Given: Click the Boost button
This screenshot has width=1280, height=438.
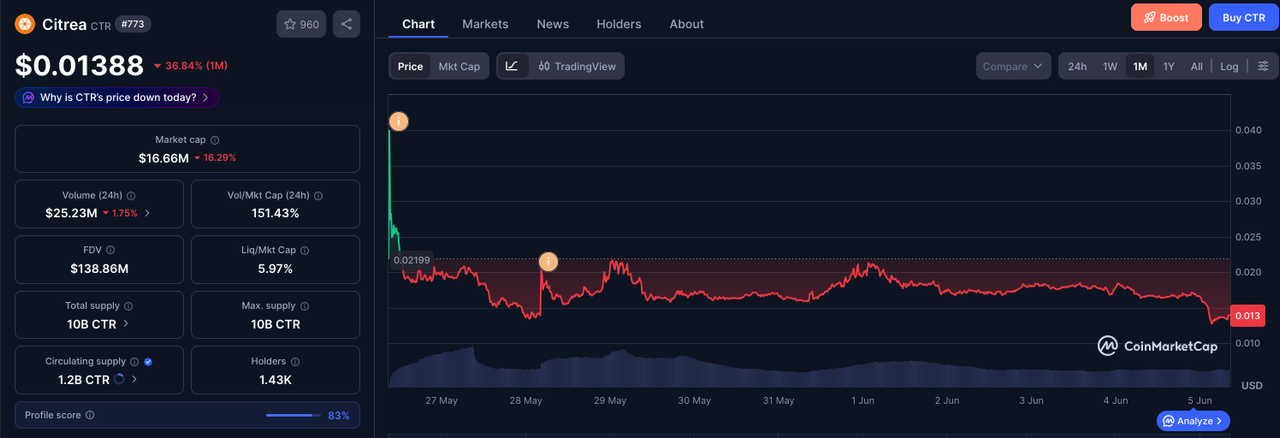Looking at the screenshot, I should point(1166,18).
